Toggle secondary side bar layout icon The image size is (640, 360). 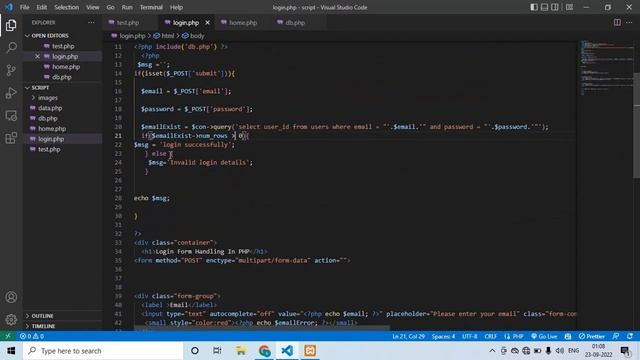click(555, 7)
